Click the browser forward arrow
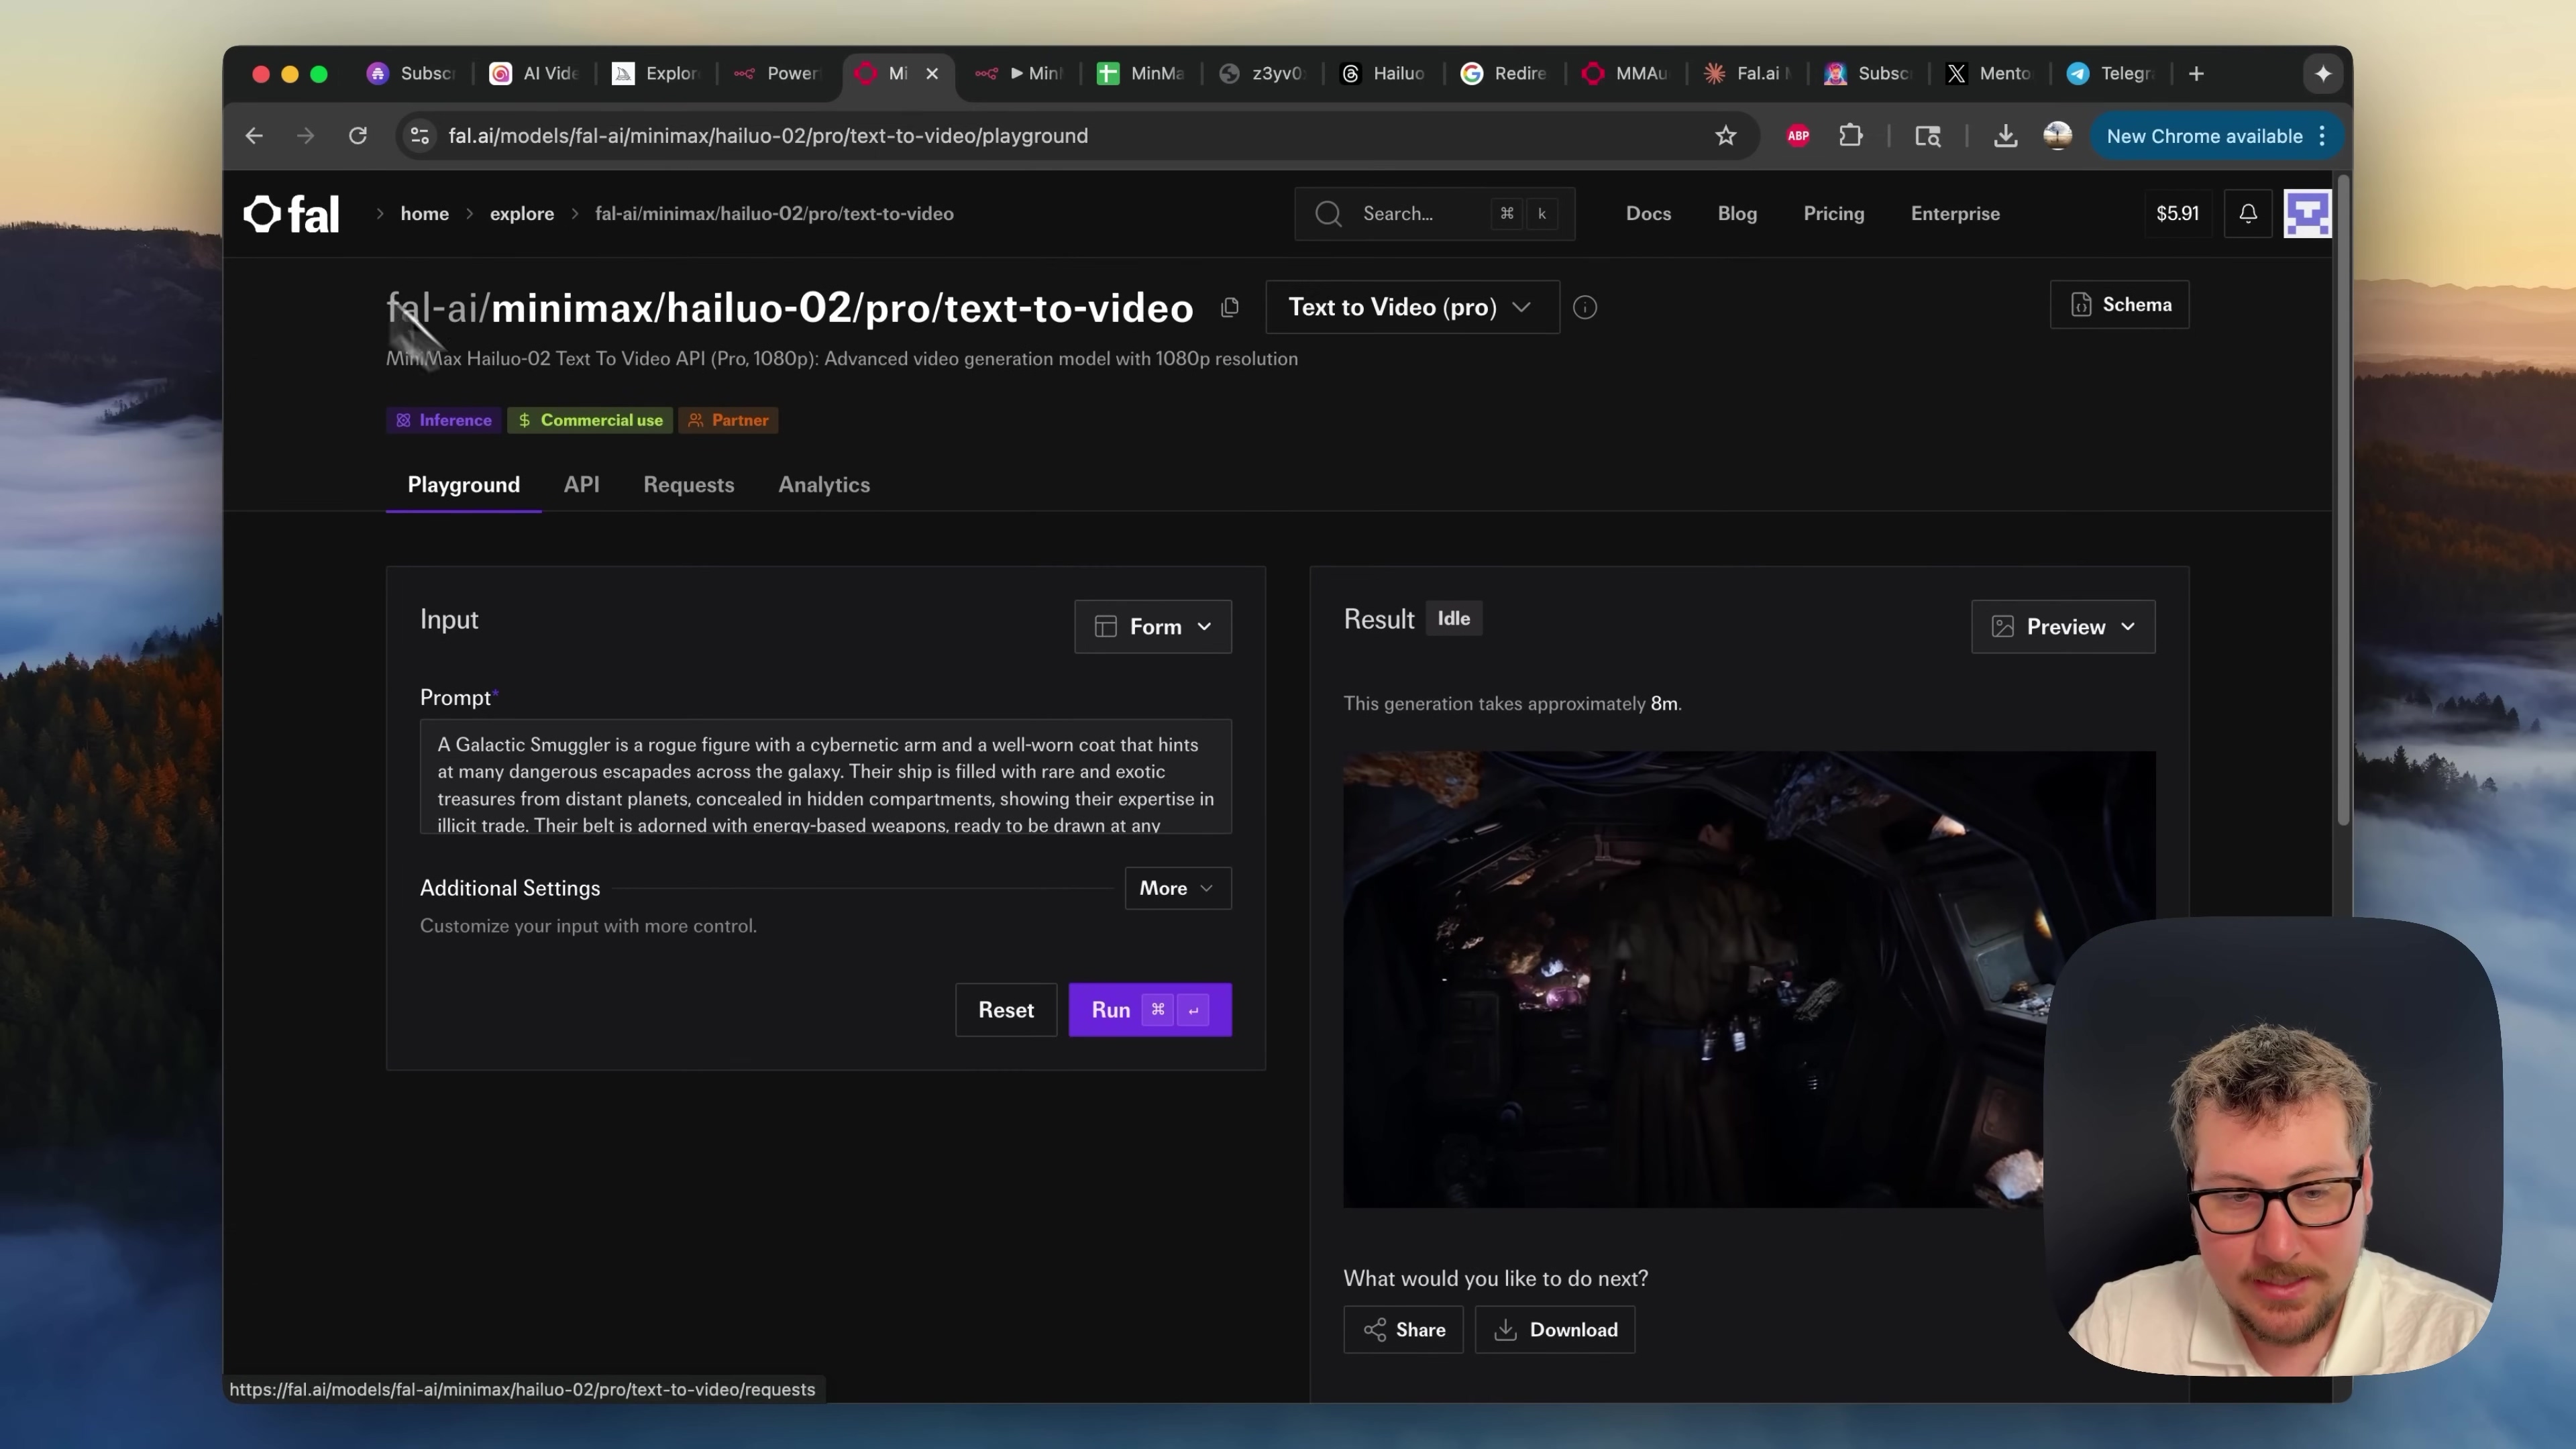2576x1449 pixels. (306, 136)
